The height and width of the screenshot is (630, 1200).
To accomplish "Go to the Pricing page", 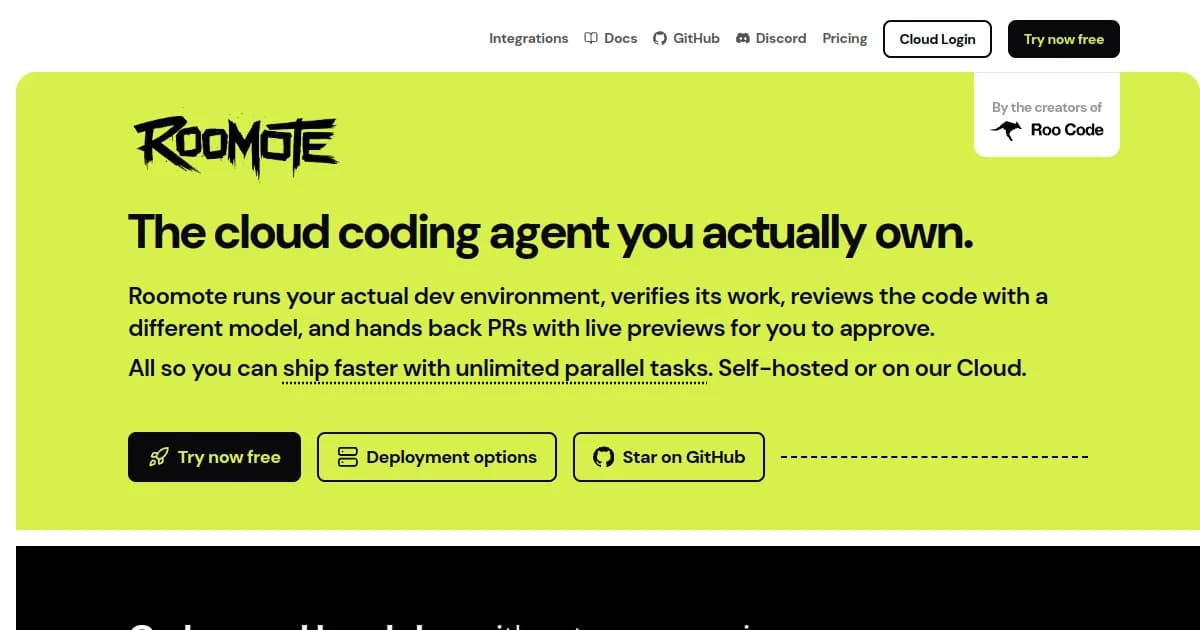I will [845, 38].
